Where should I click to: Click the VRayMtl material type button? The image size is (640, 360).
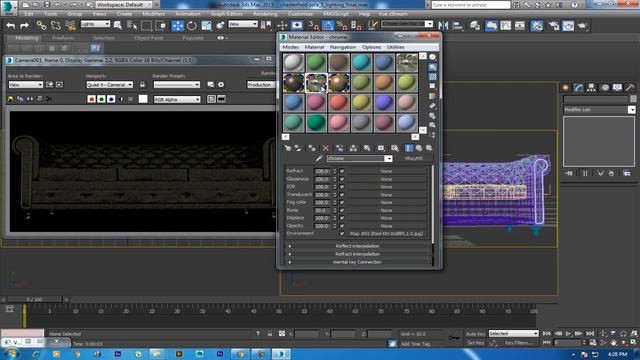[414, 158]
